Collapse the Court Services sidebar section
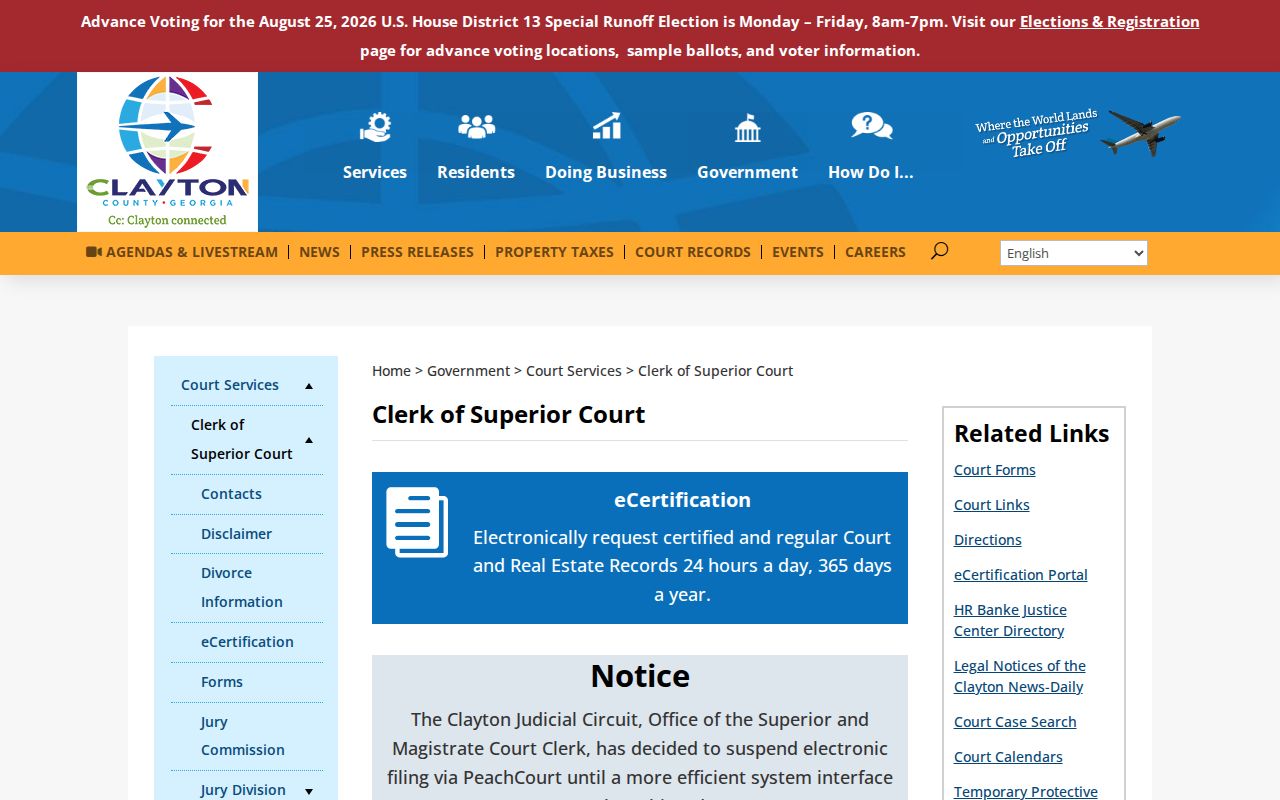Image resolution: width=1280 pixels, height=800 pixels. coord(309,386)
